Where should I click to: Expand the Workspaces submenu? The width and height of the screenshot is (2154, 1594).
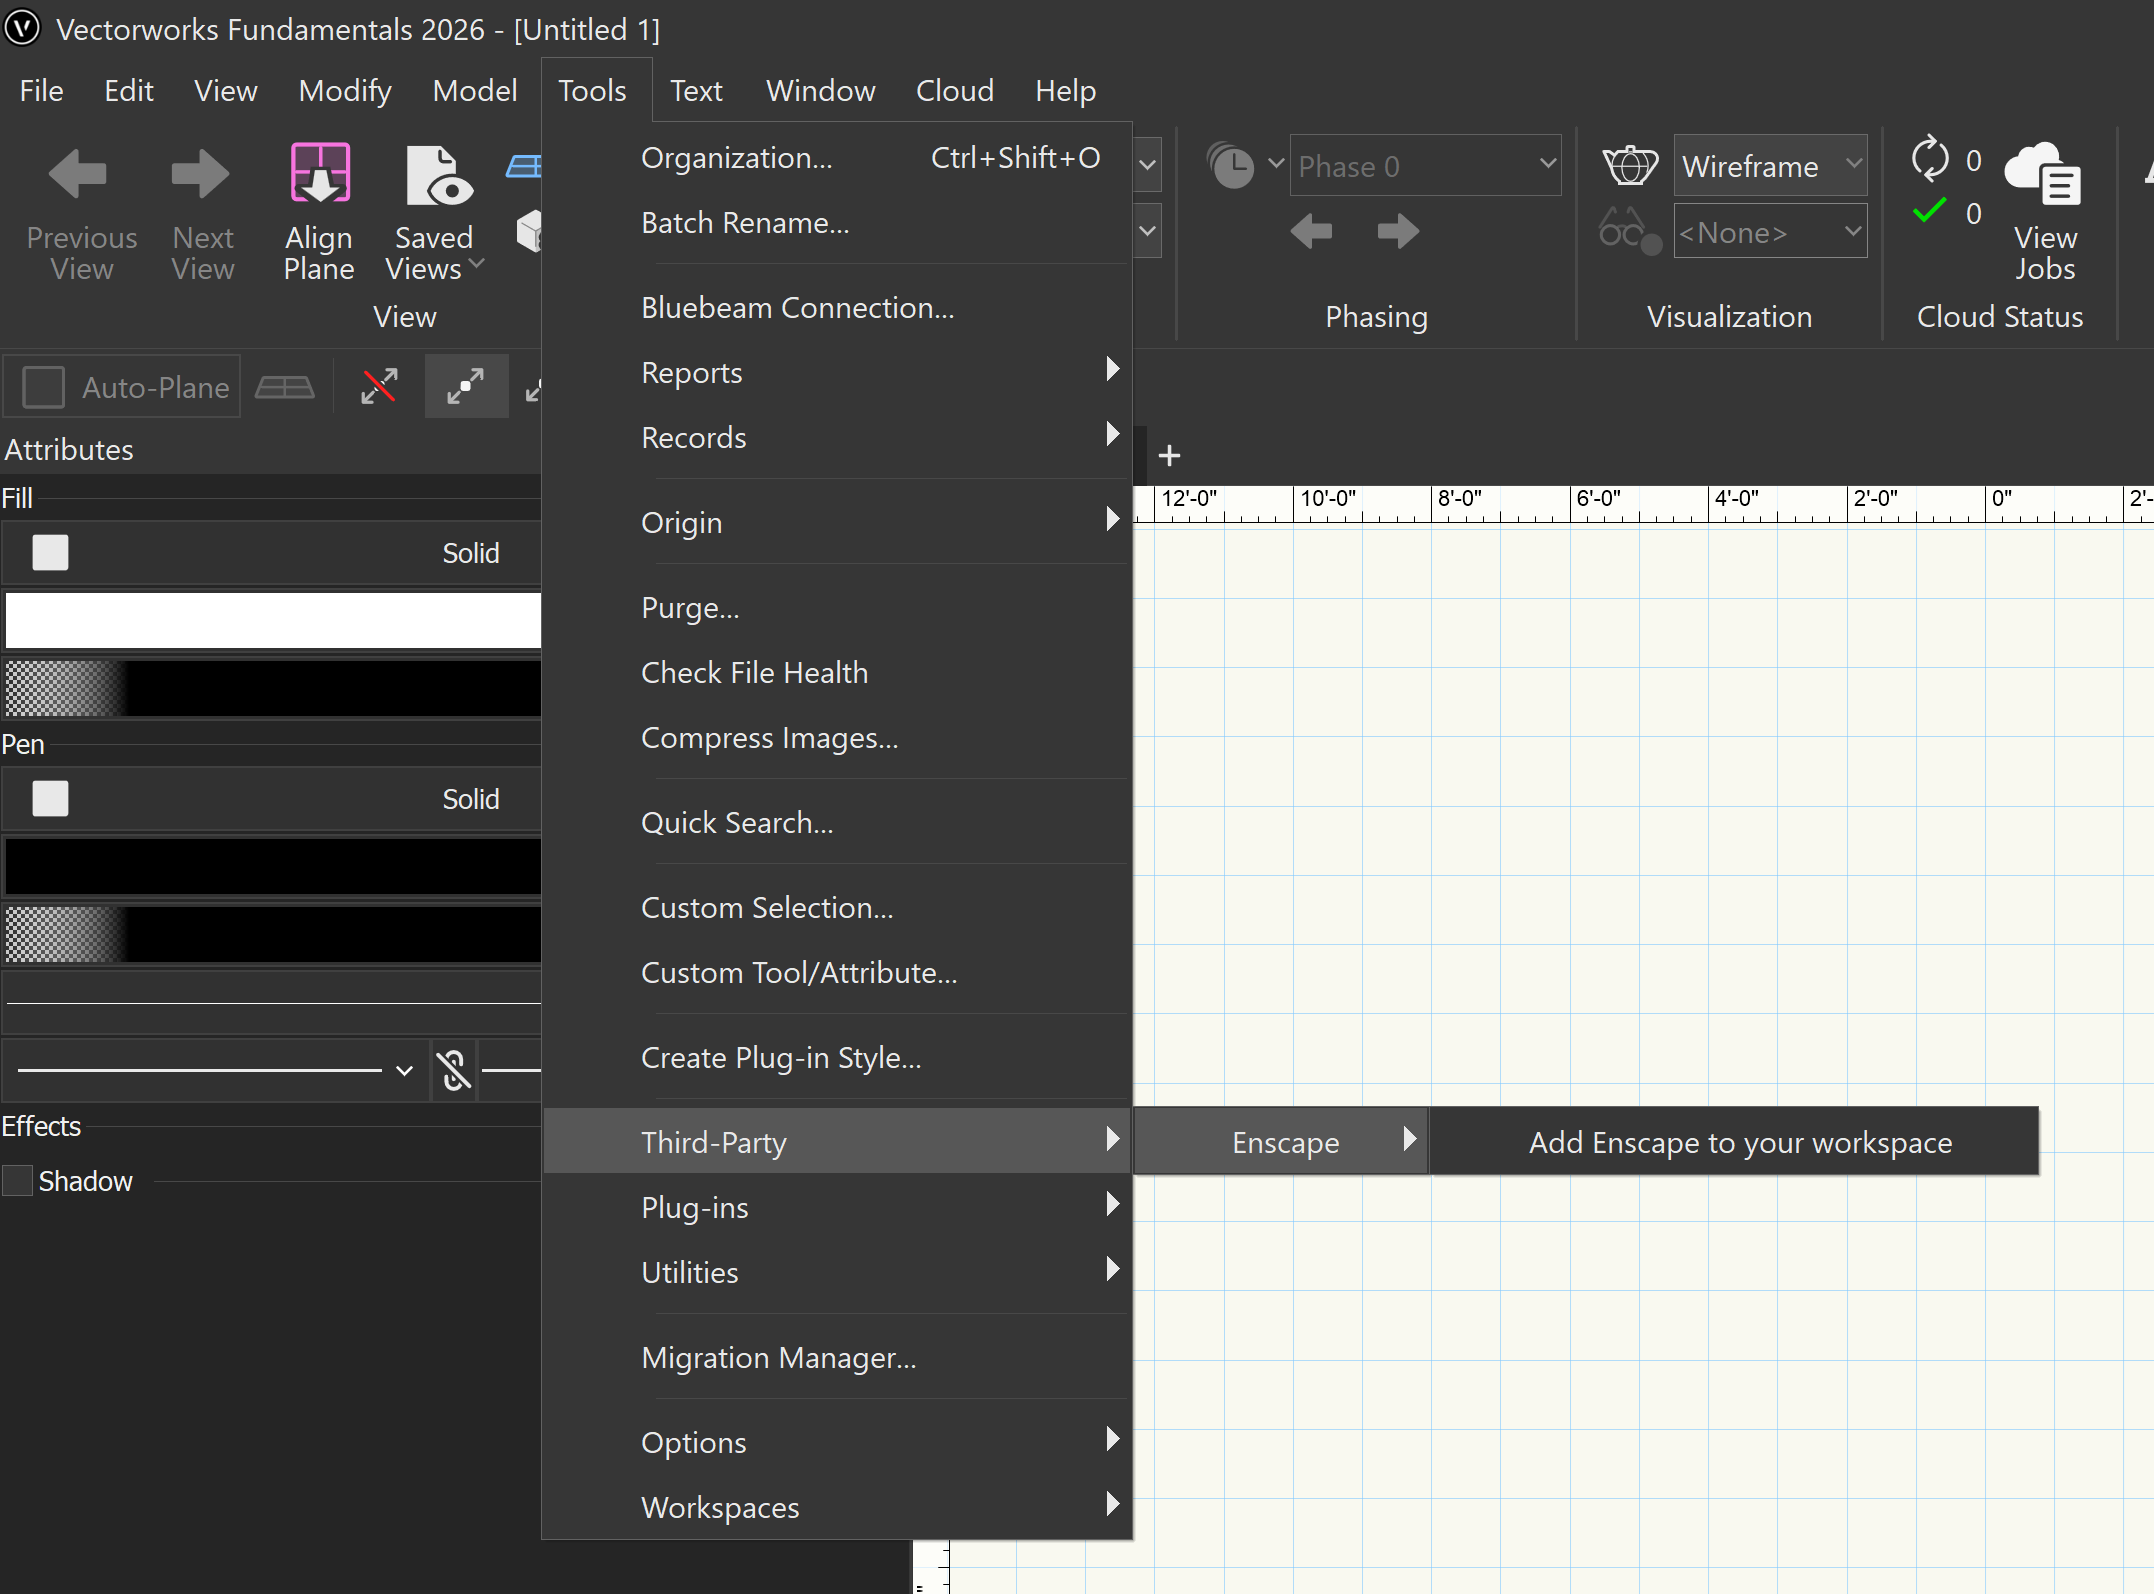pos(836,1507)
